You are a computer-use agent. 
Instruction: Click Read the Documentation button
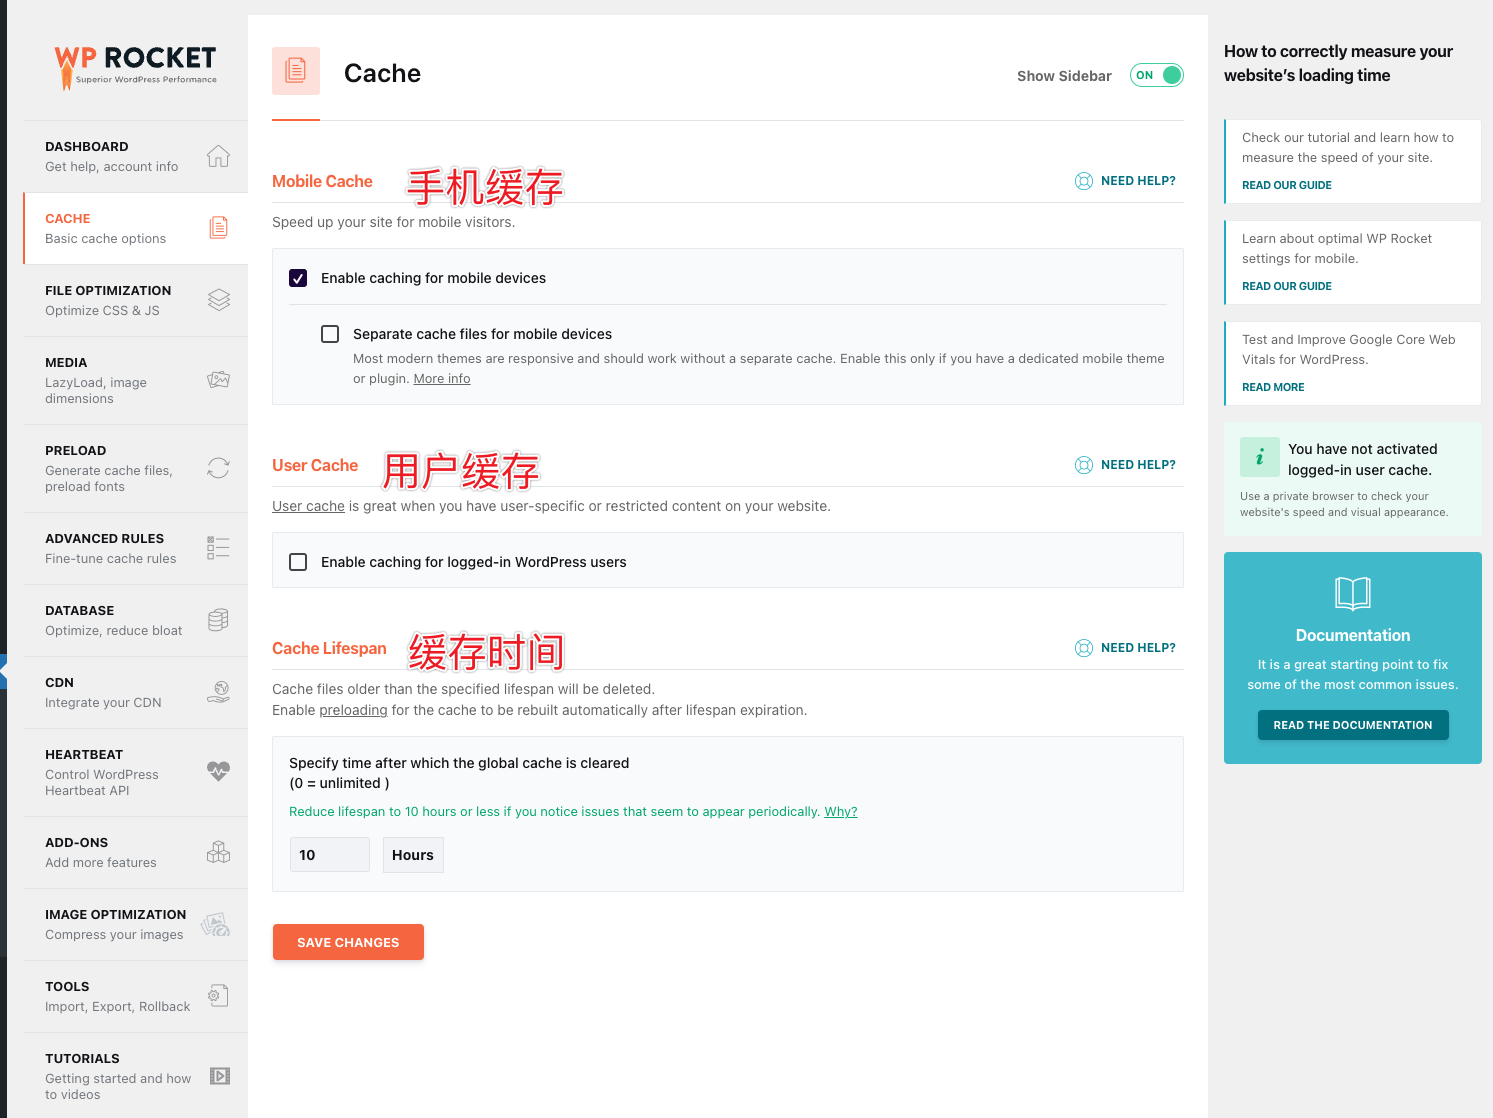click(x=1353, y=725)
